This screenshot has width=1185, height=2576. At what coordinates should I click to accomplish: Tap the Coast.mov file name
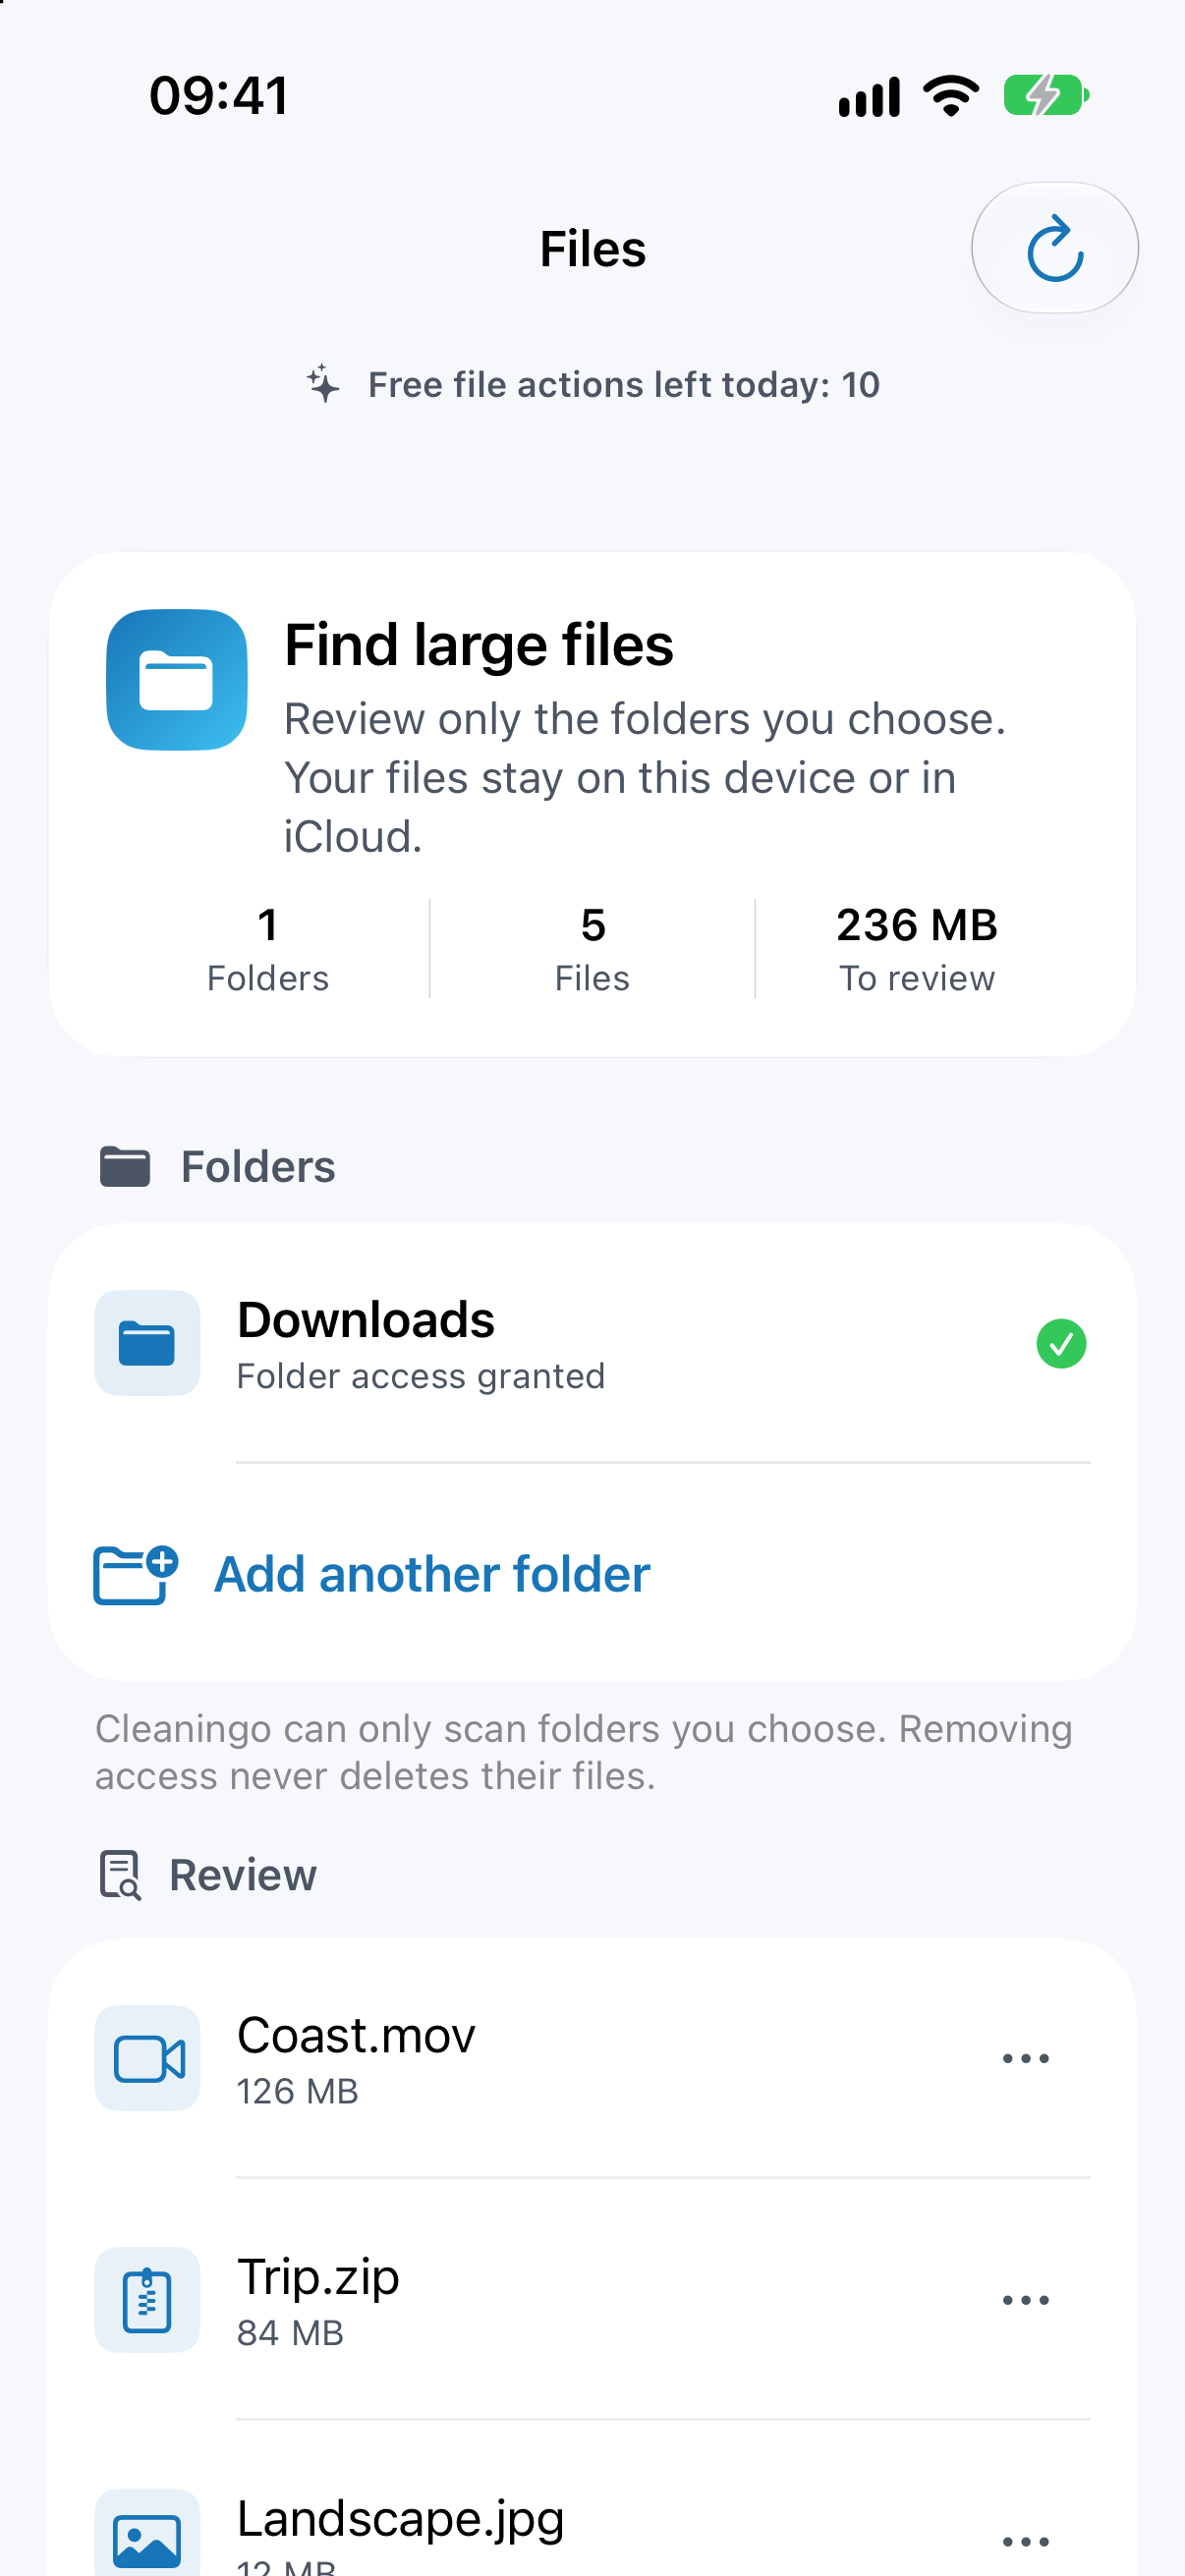(x=356, y=2035)
